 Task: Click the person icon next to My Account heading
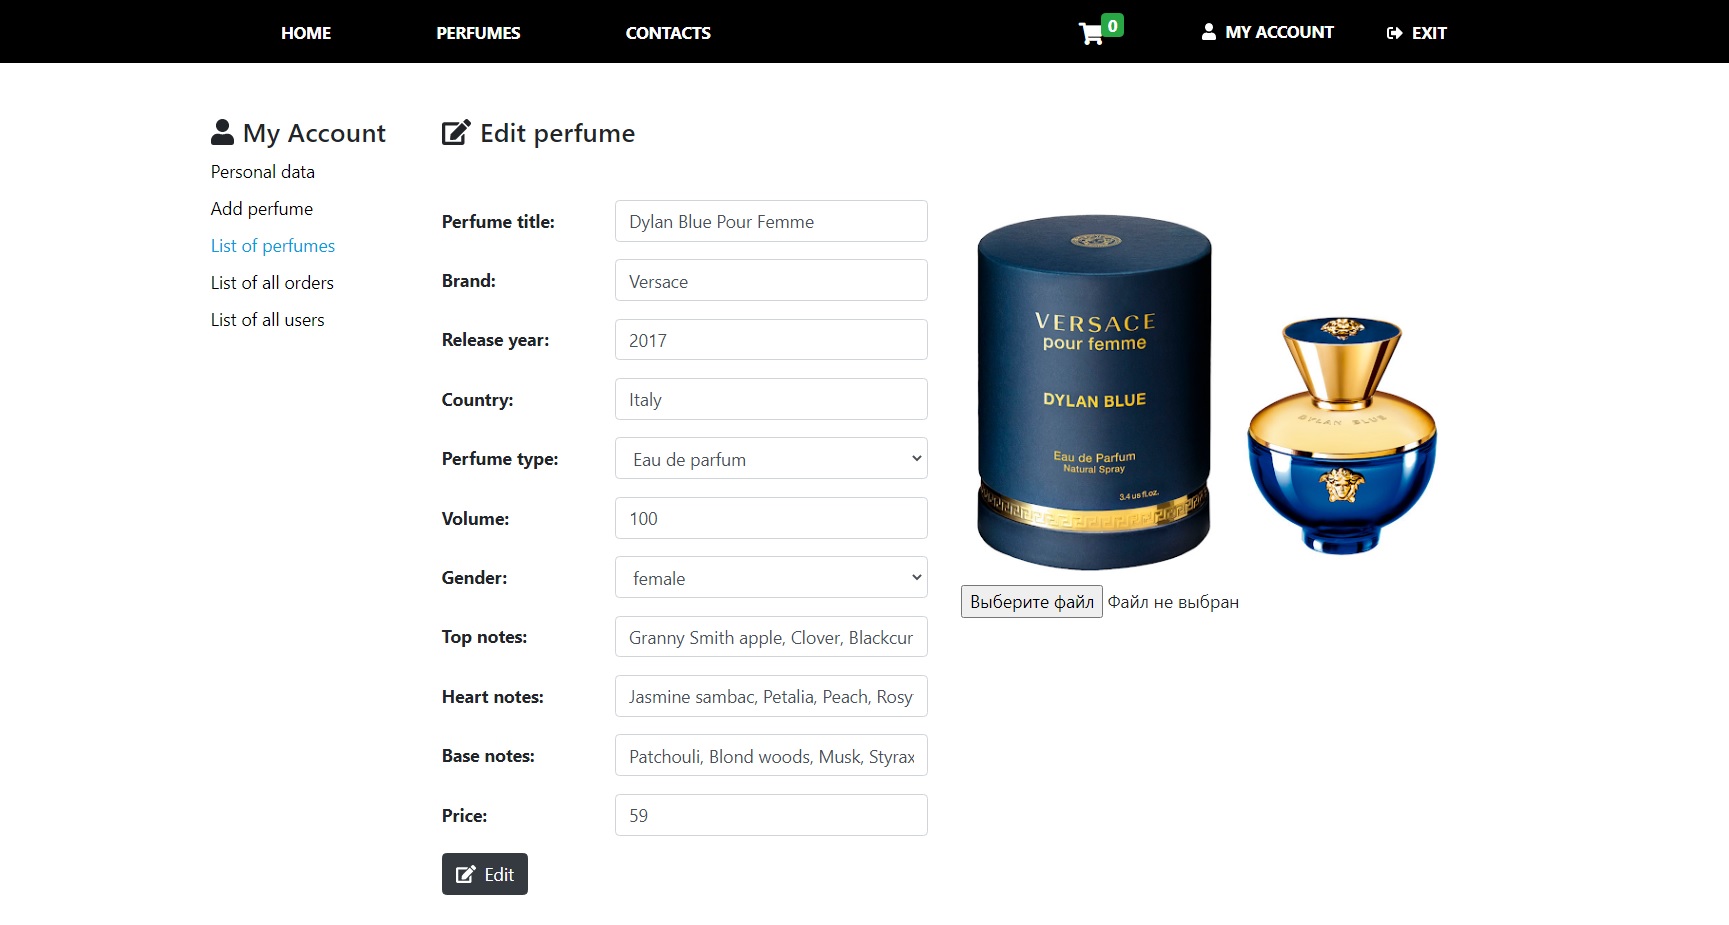pos(222,132)
